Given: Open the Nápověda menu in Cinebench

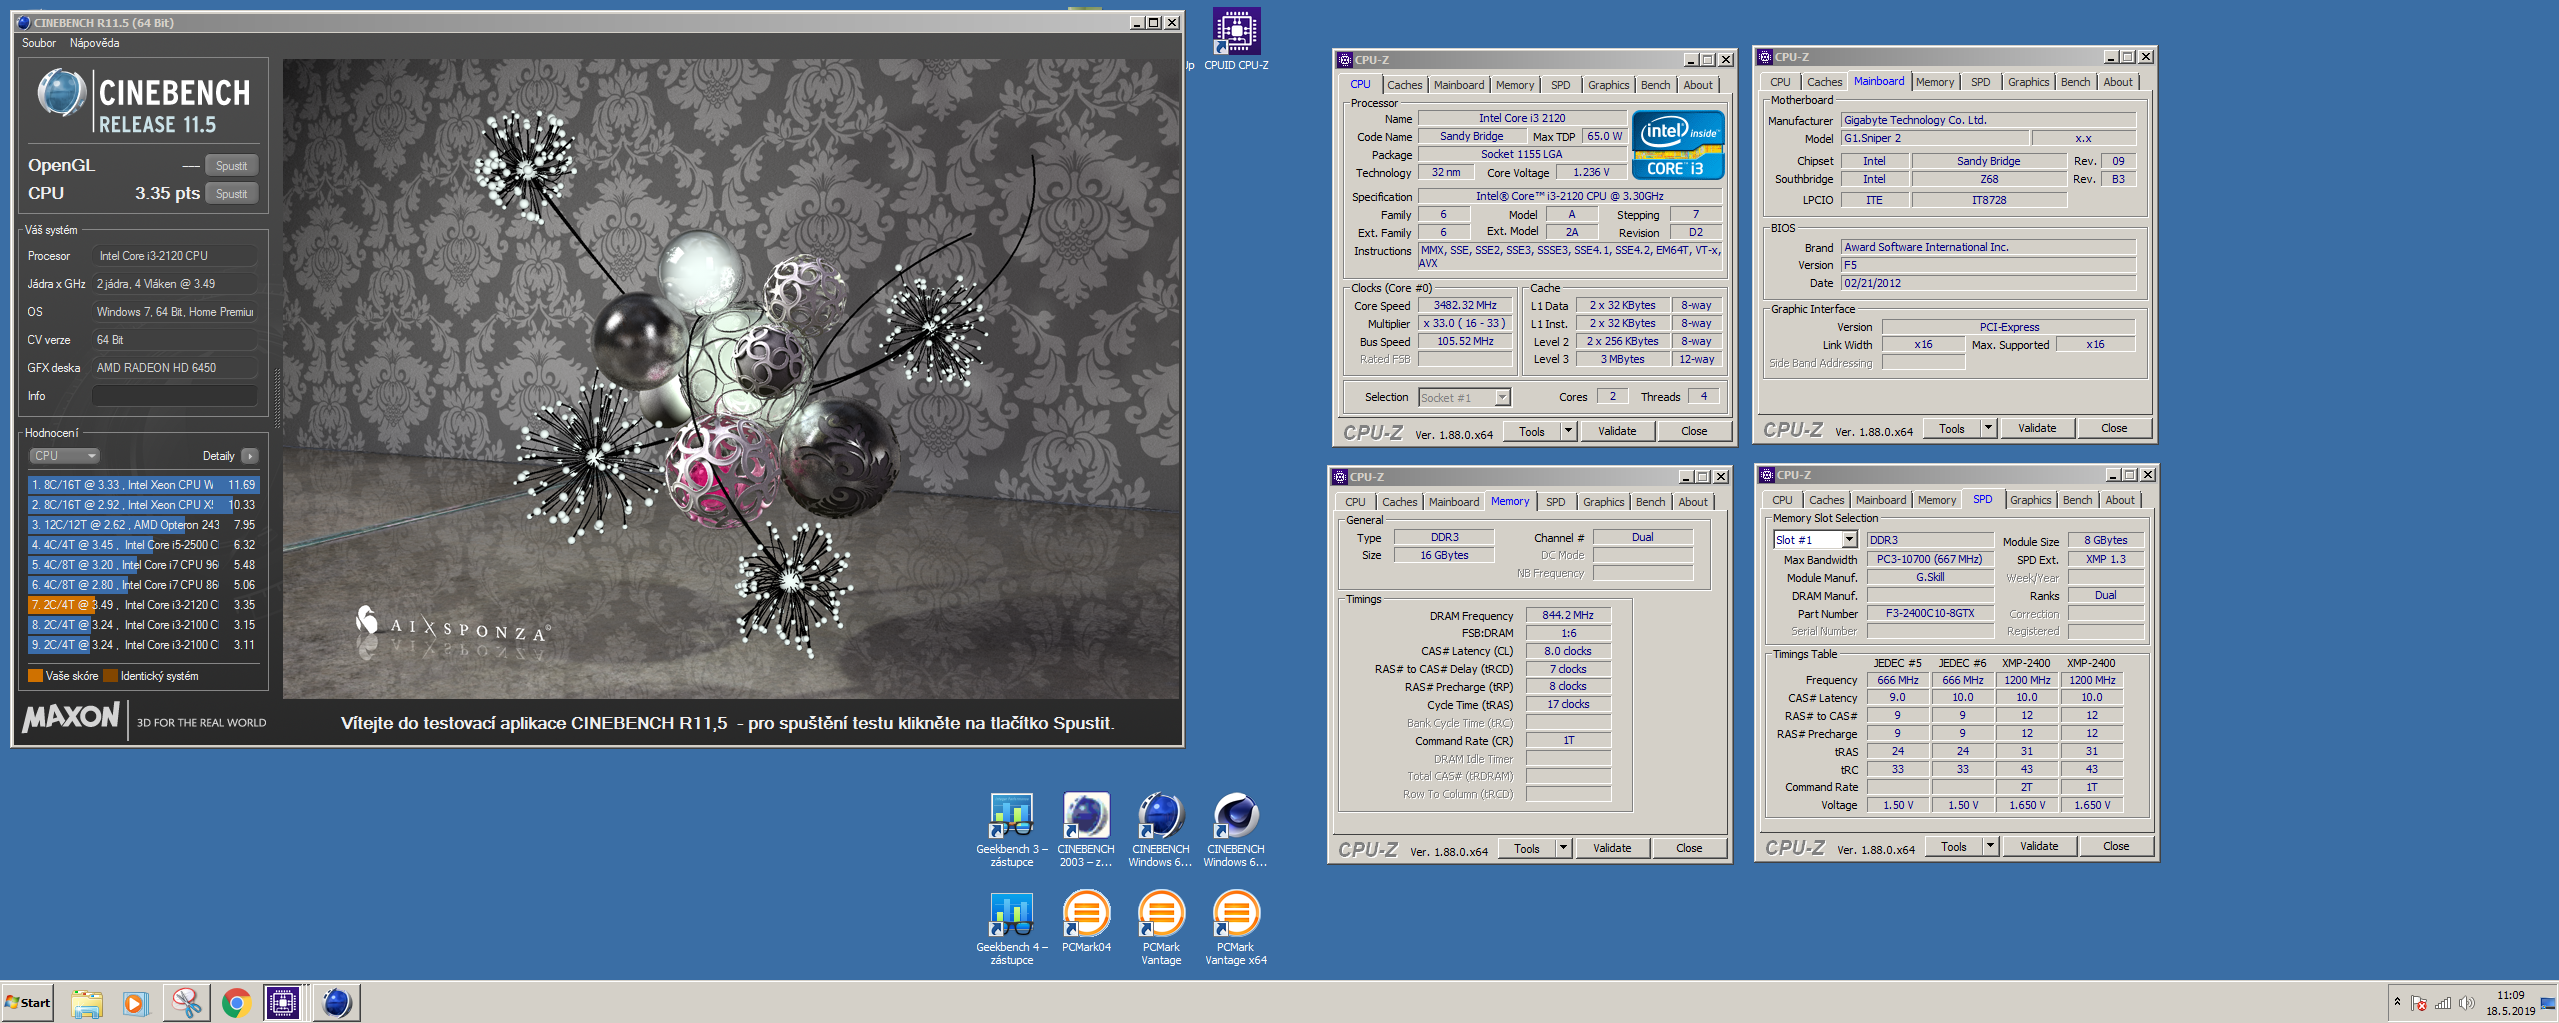Looking at the screenshot, I should coord(94,43).
